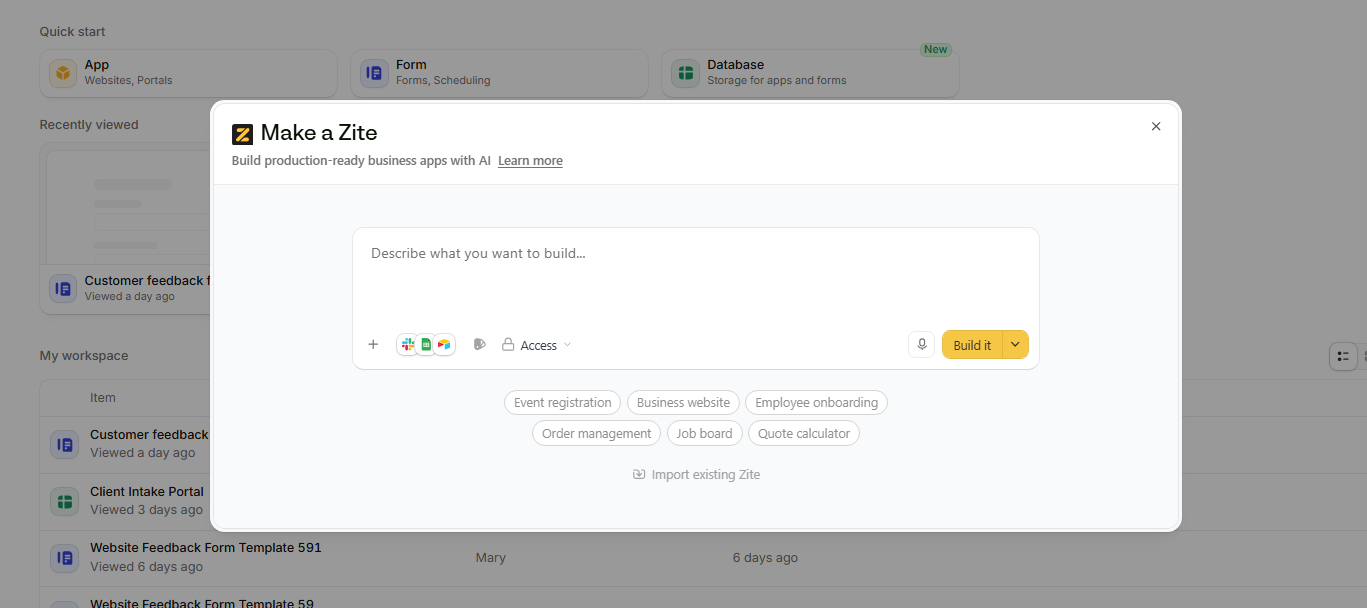Open the Database quick start card

[x=810, y=73]
